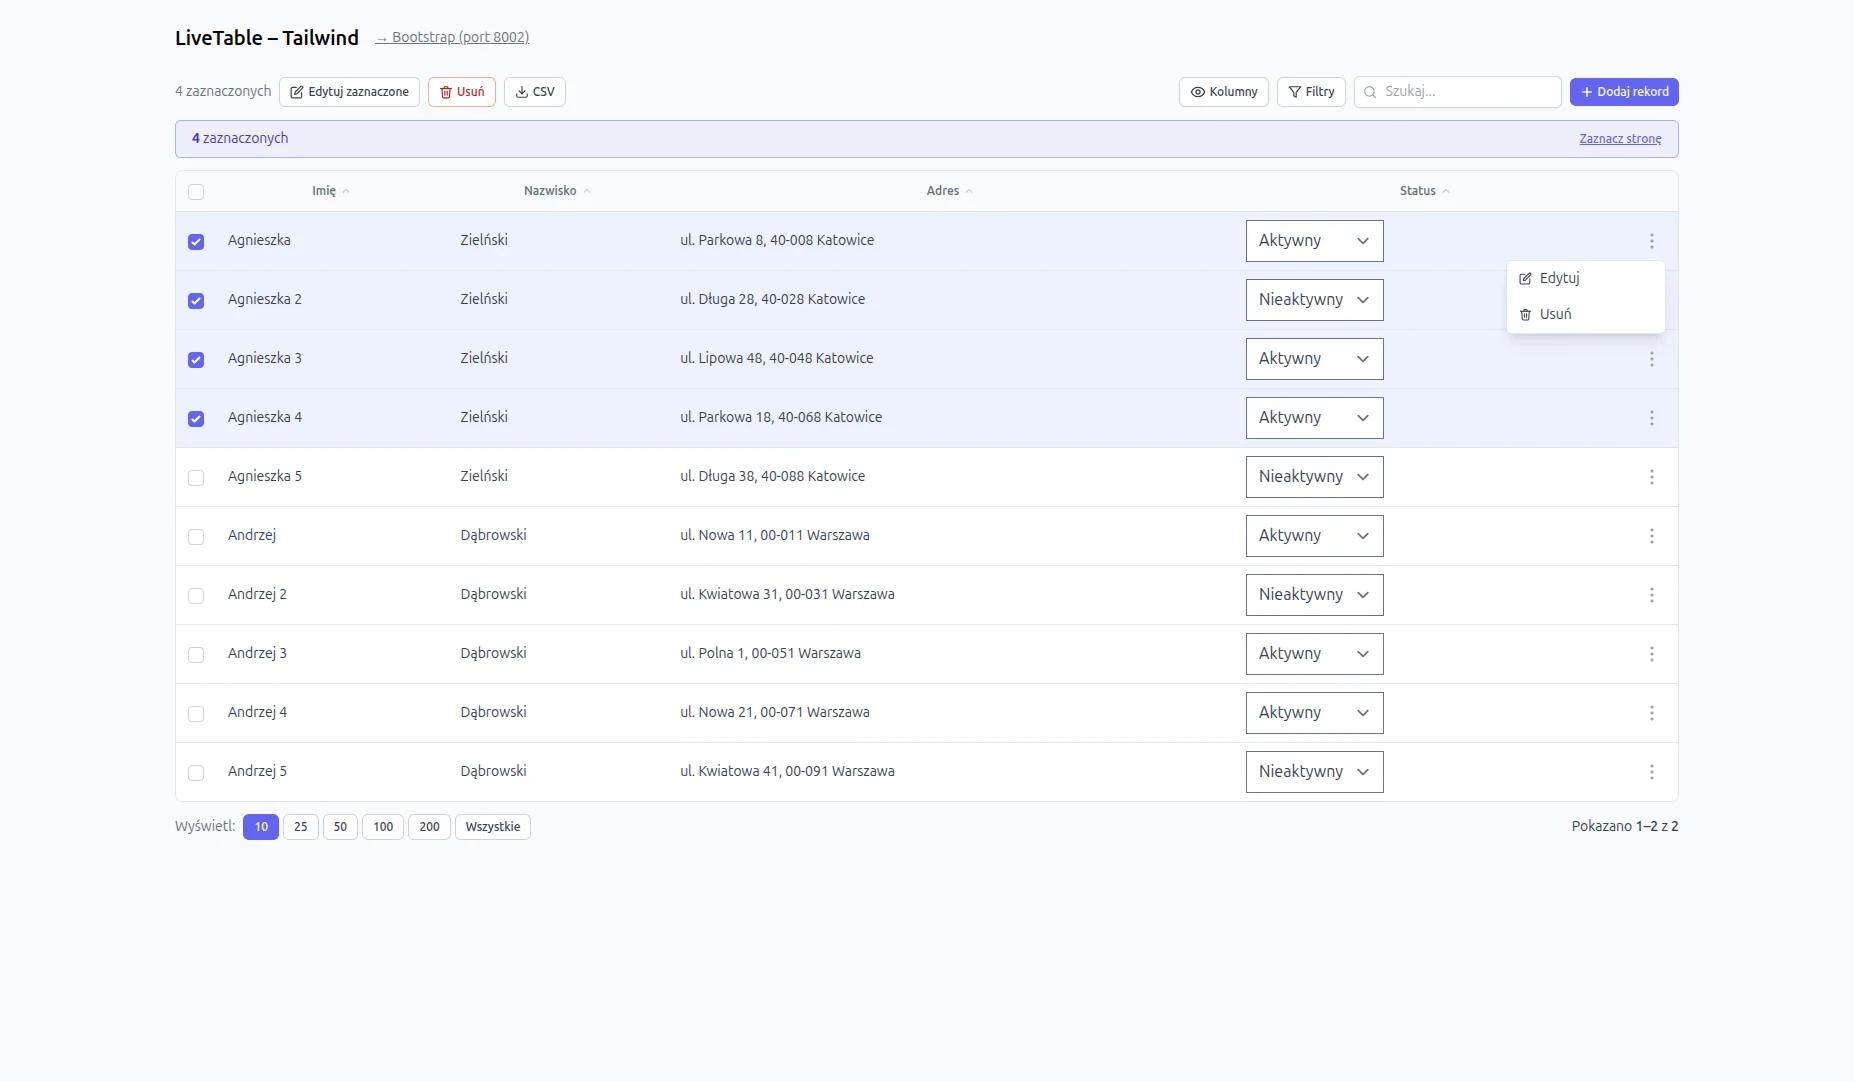1854x1081 pixels.
Task: Click the plus icon on Dodaj rekord
Action: pyautogui.click(x=1585, y=91)
